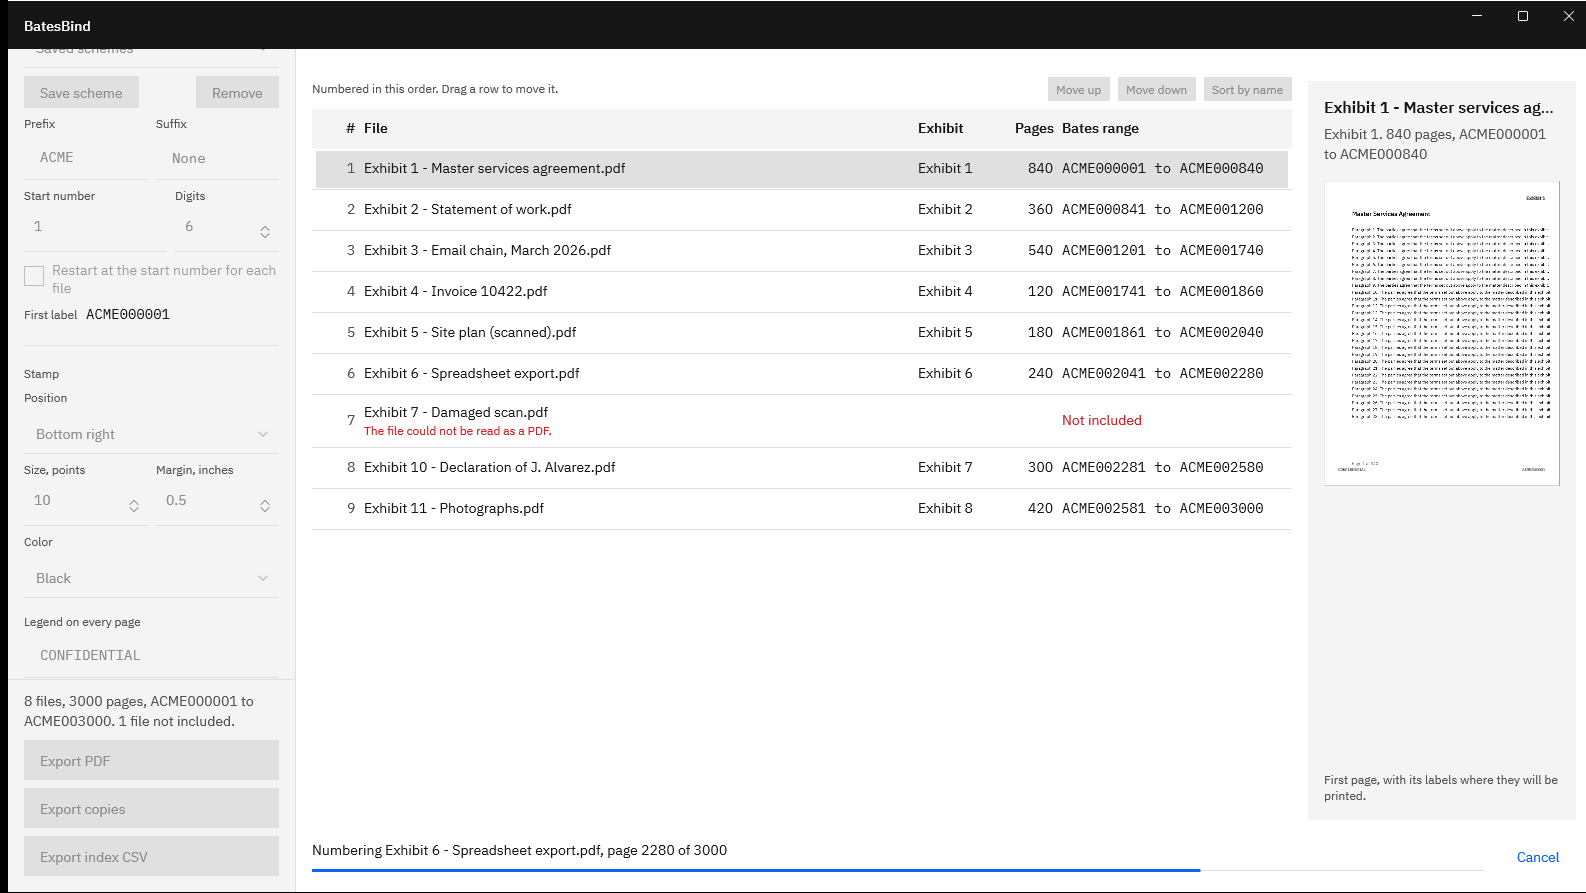Select the Master services agreement row

pos(802,168)
